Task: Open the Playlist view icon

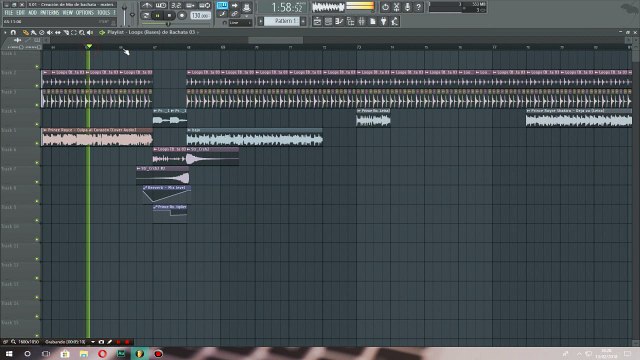Action: [317, 21]
